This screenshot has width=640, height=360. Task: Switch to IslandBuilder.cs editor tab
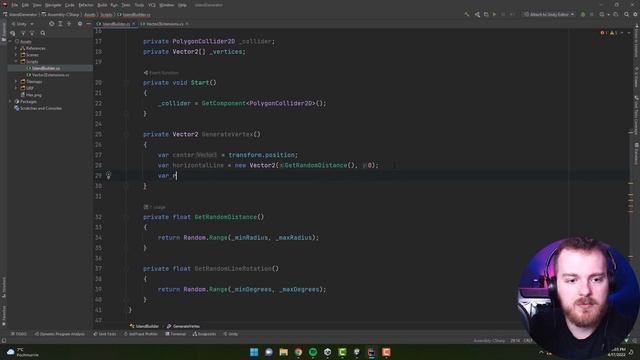[116, 24]
